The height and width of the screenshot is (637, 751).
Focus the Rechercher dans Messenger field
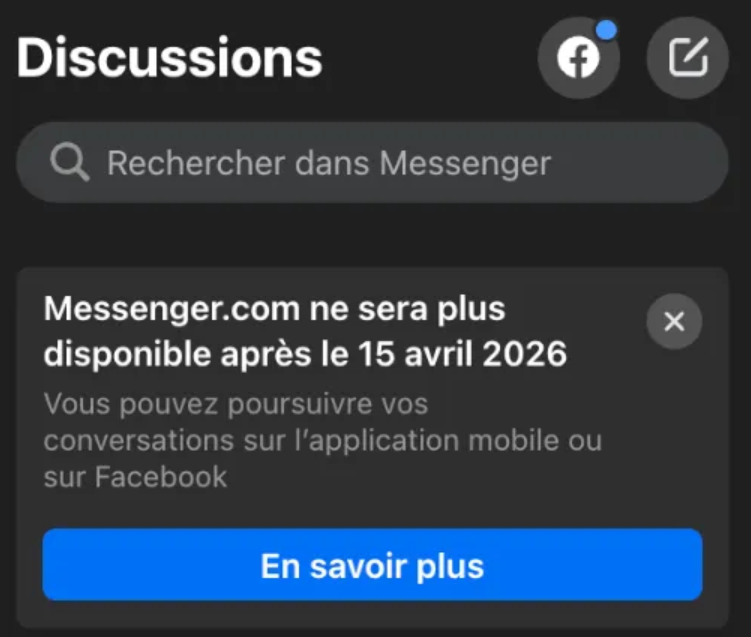(373, 162)
